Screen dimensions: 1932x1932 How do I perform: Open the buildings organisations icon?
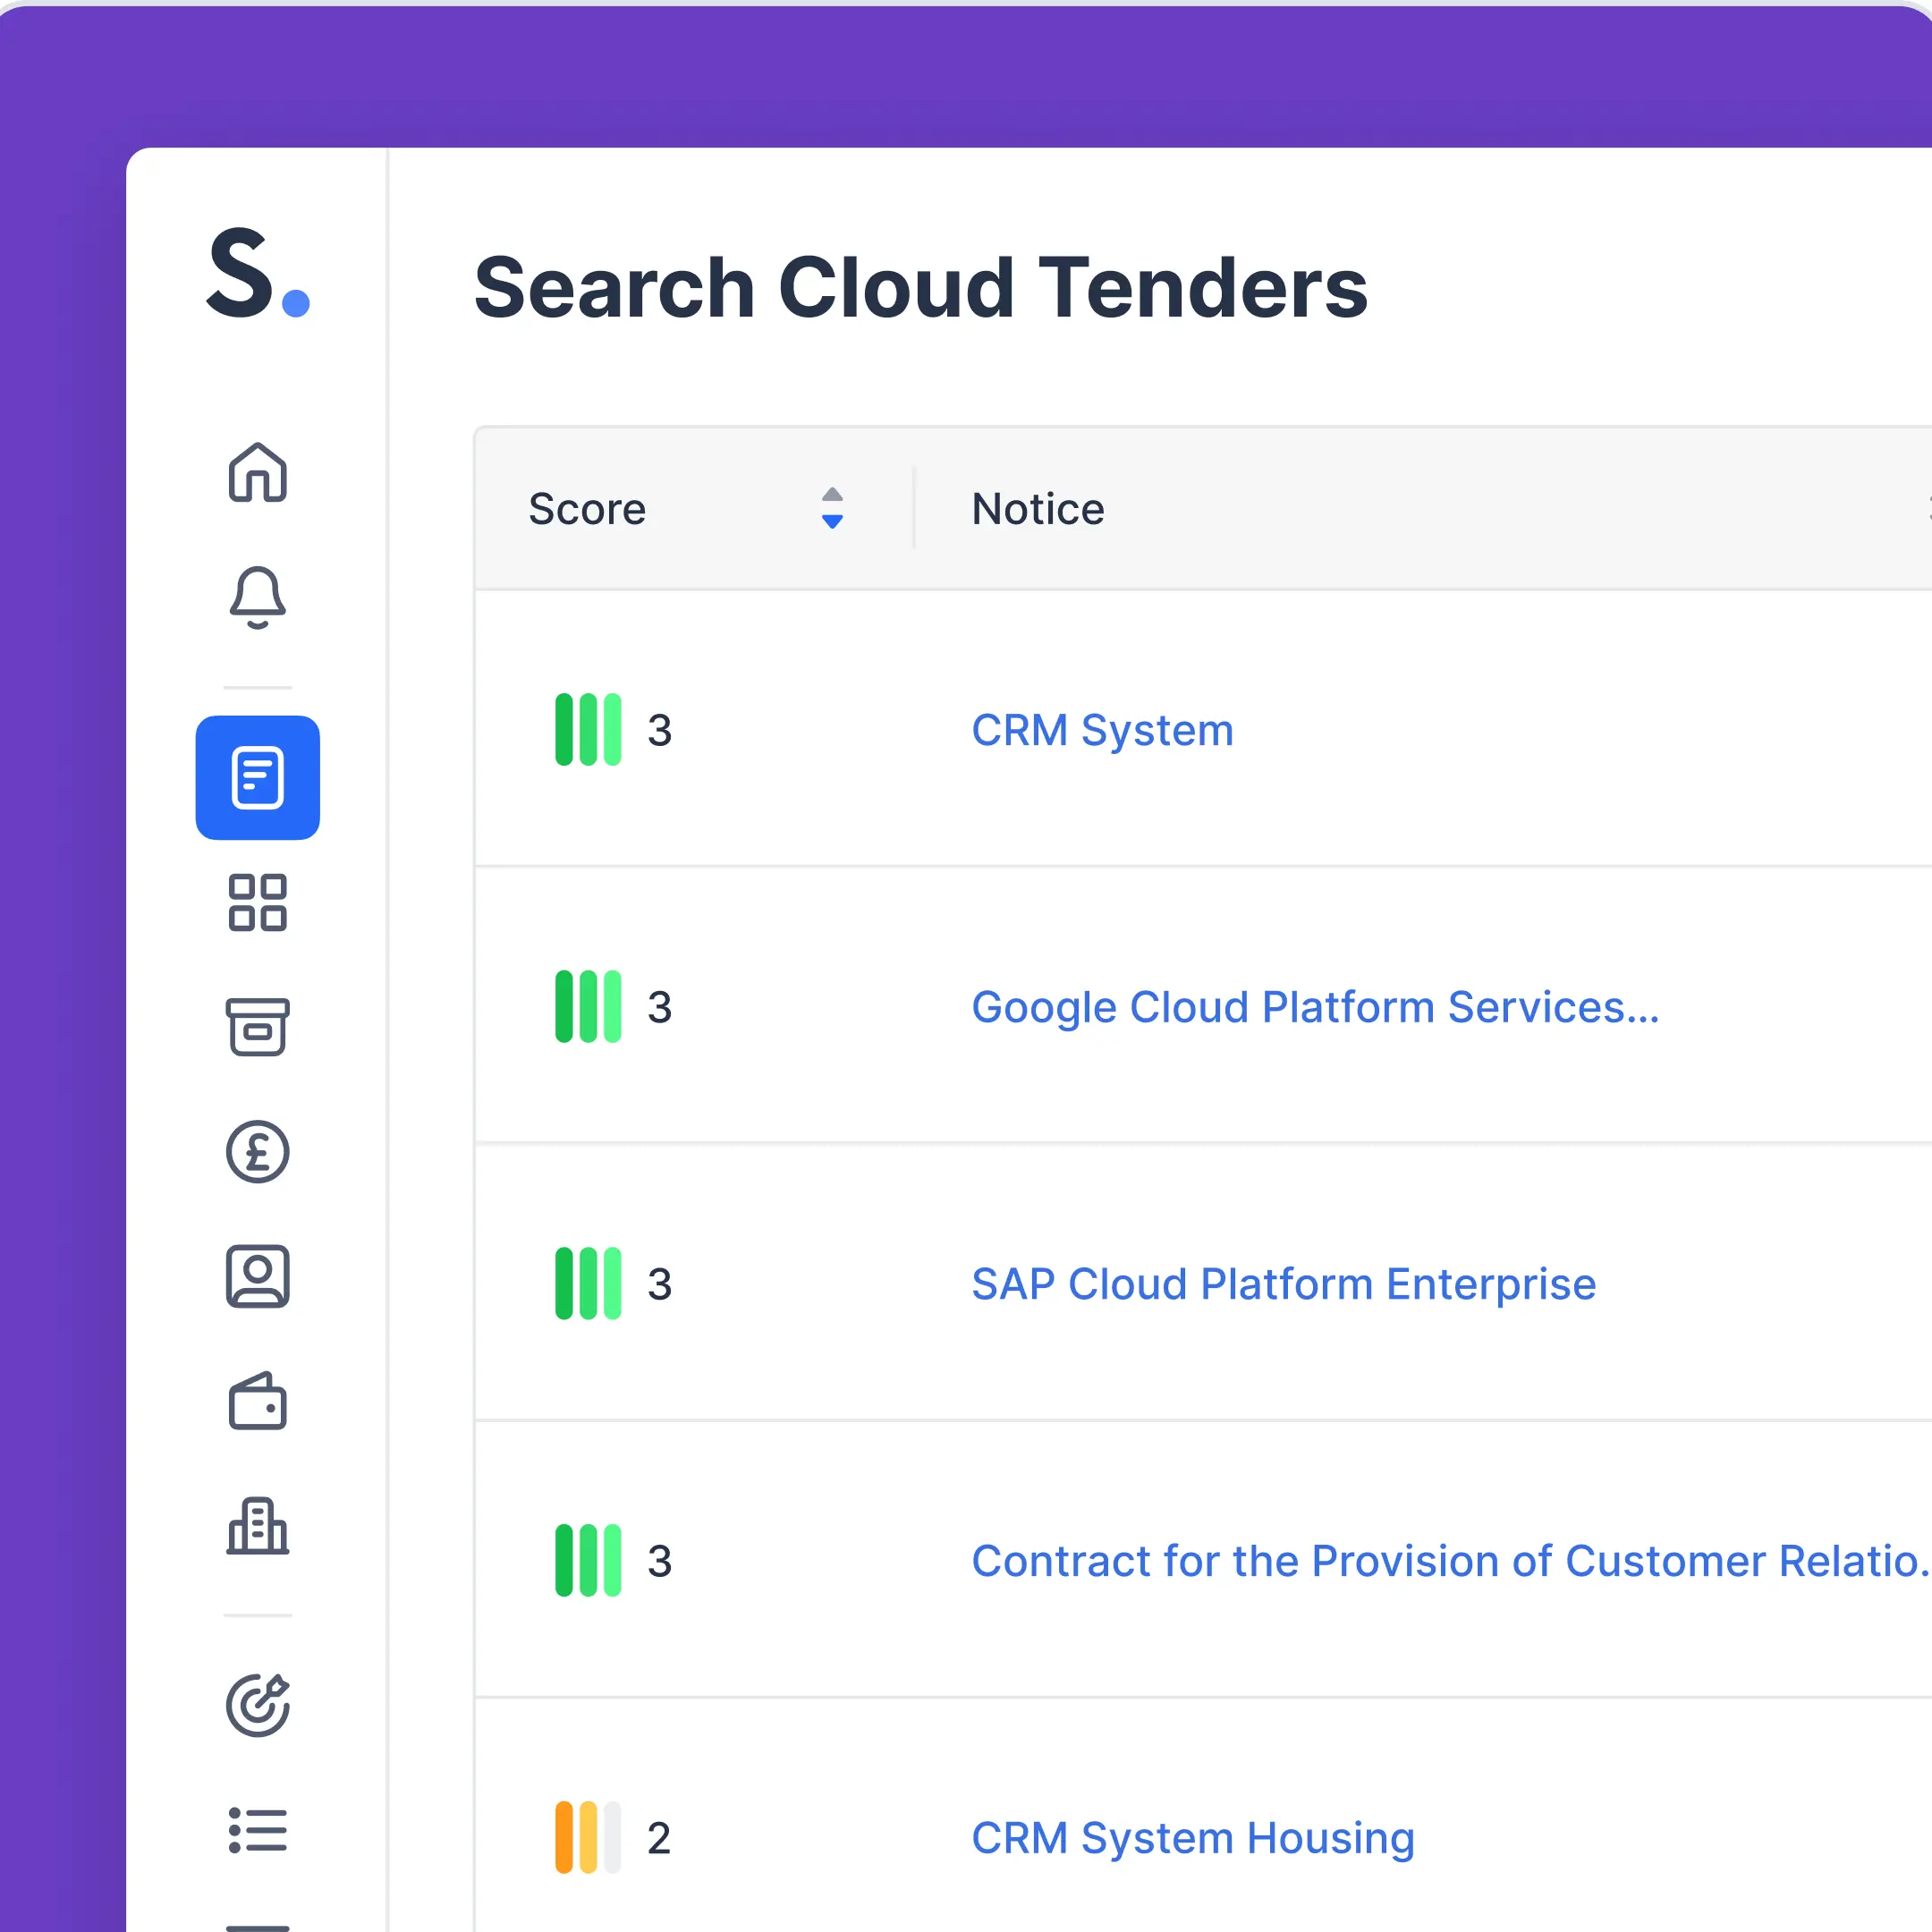258,1526
